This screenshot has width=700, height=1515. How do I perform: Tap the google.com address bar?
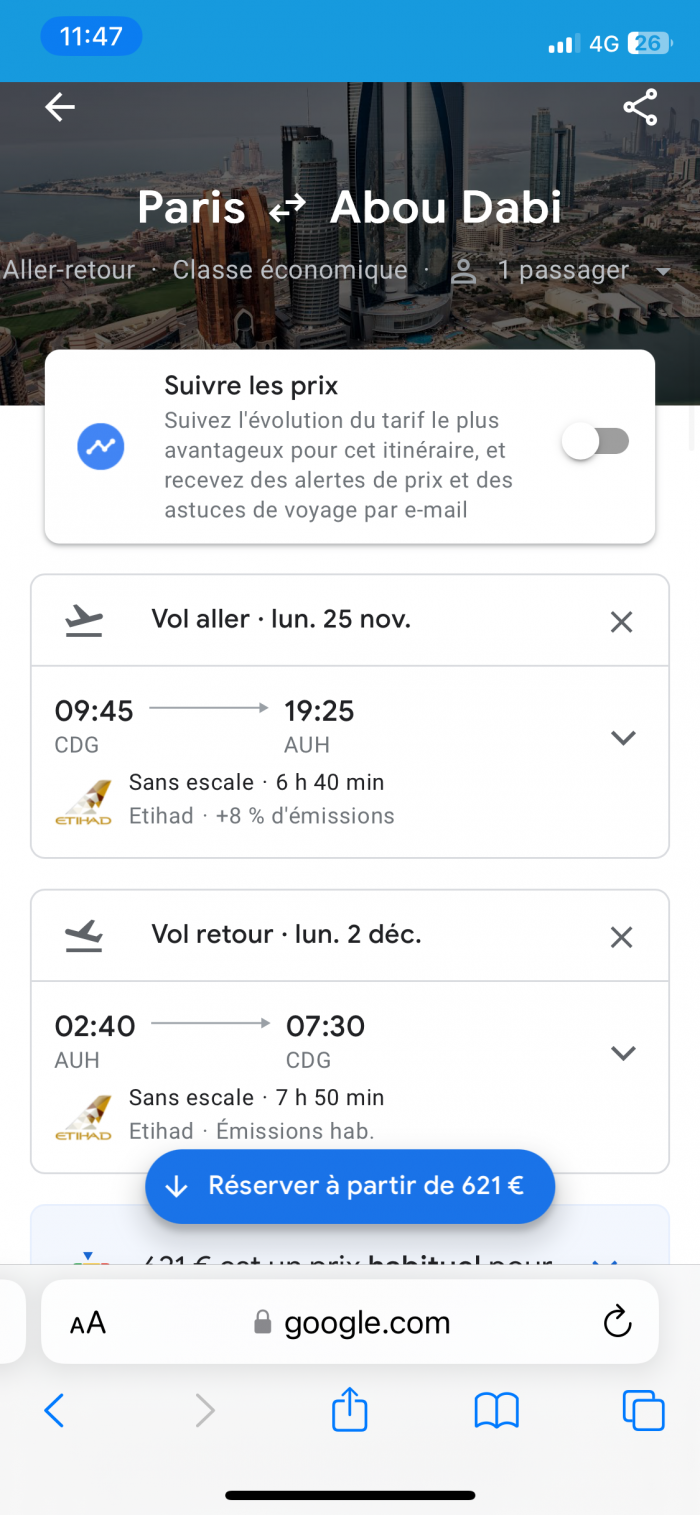(350, 1322)
